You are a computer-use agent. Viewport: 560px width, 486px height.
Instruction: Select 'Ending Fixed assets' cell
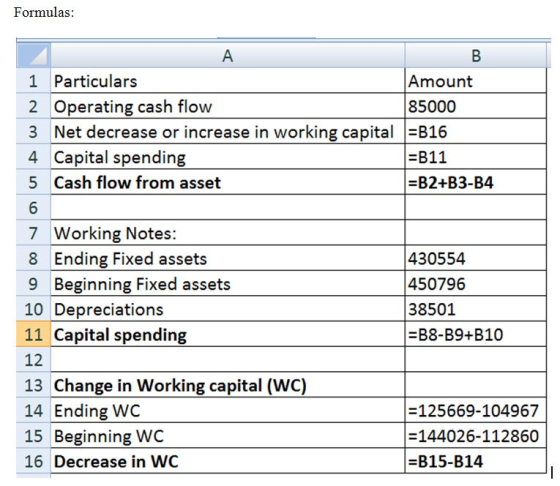[228, 258]
